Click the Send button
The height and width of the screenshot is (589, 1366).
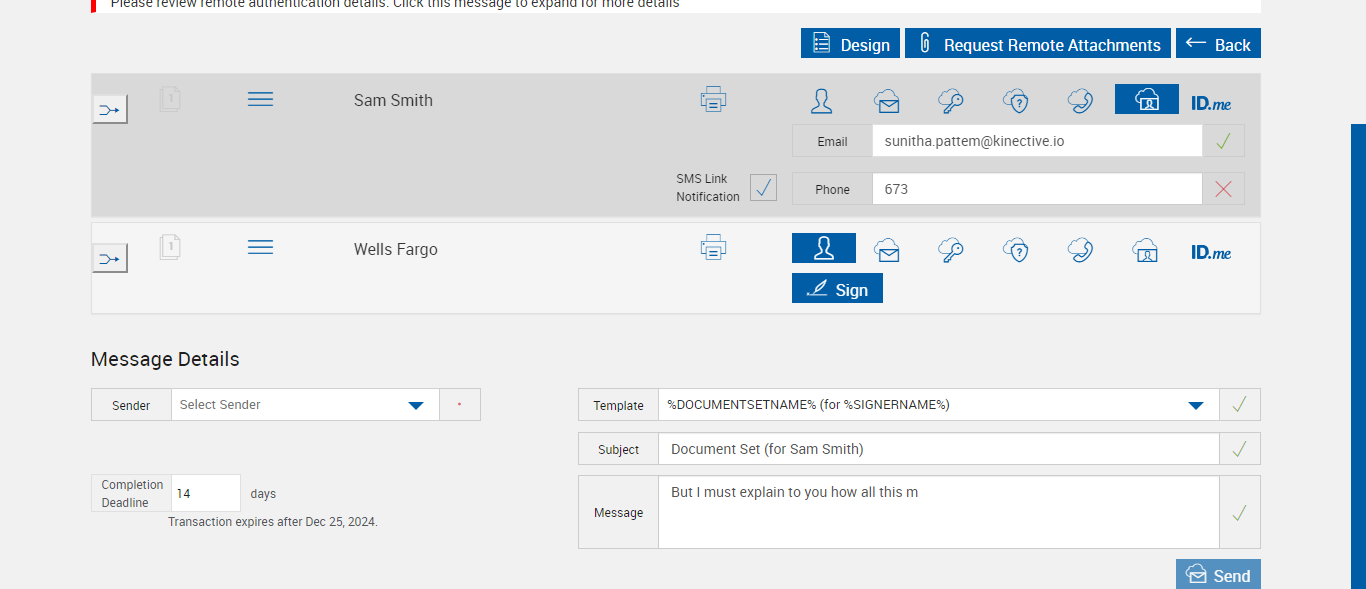point(1218,575)
